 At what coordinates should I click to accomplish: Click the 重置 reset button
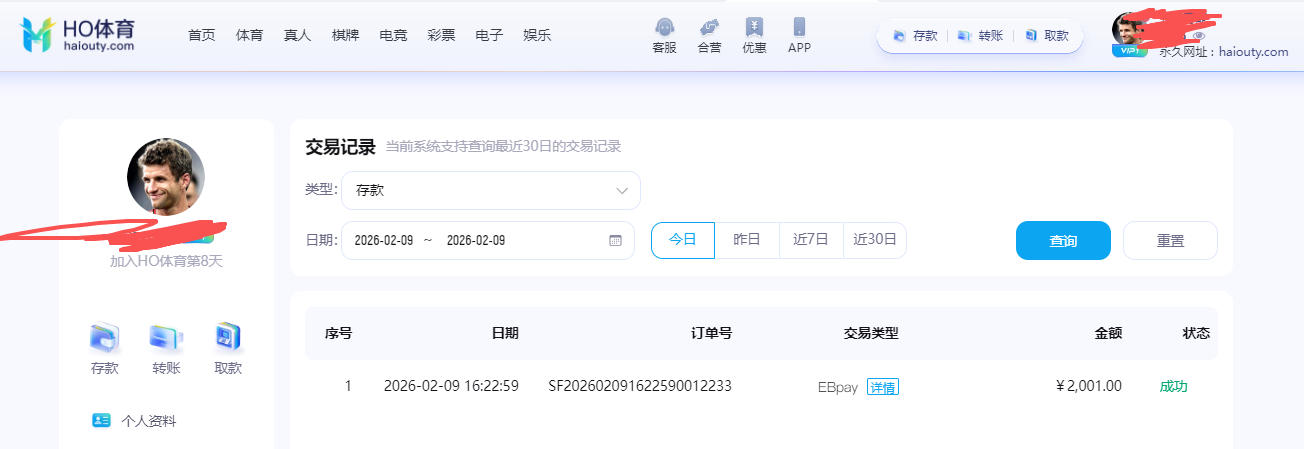click(x=1170, y=241)
